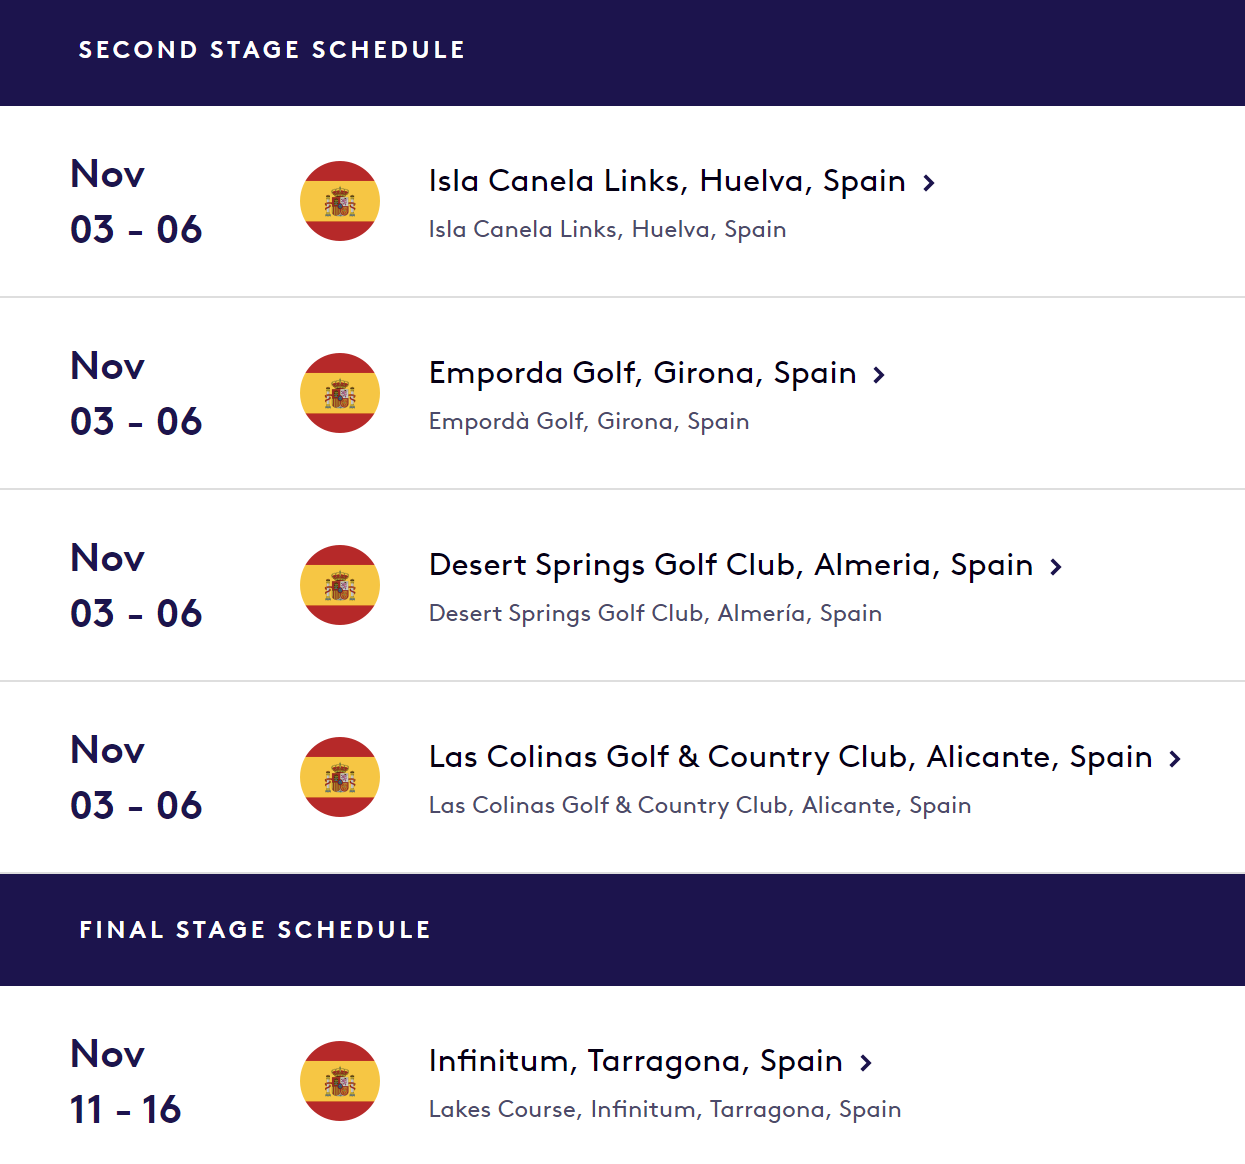Click Lakes Course, Infinitum subtitle text
The height and width of the screenshot is (1164, 1245).
click(x=665, y=1109)
